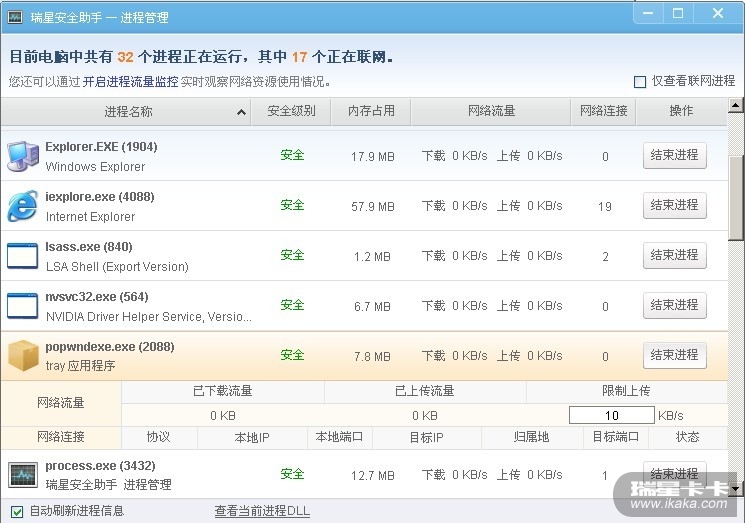Sort by 网络流量 column header
The height and width of the screenshot is (523, 745).
click(x=491, y=112)
